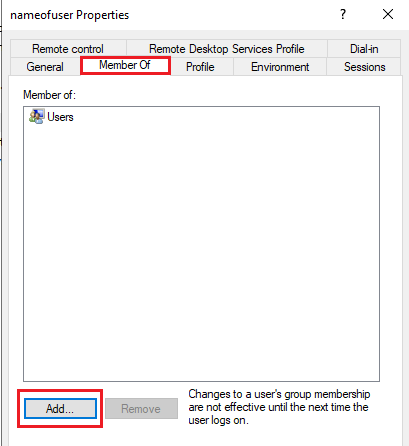Go to the General tab
This screenshot has height=446, width=409.
pos(45,67)
